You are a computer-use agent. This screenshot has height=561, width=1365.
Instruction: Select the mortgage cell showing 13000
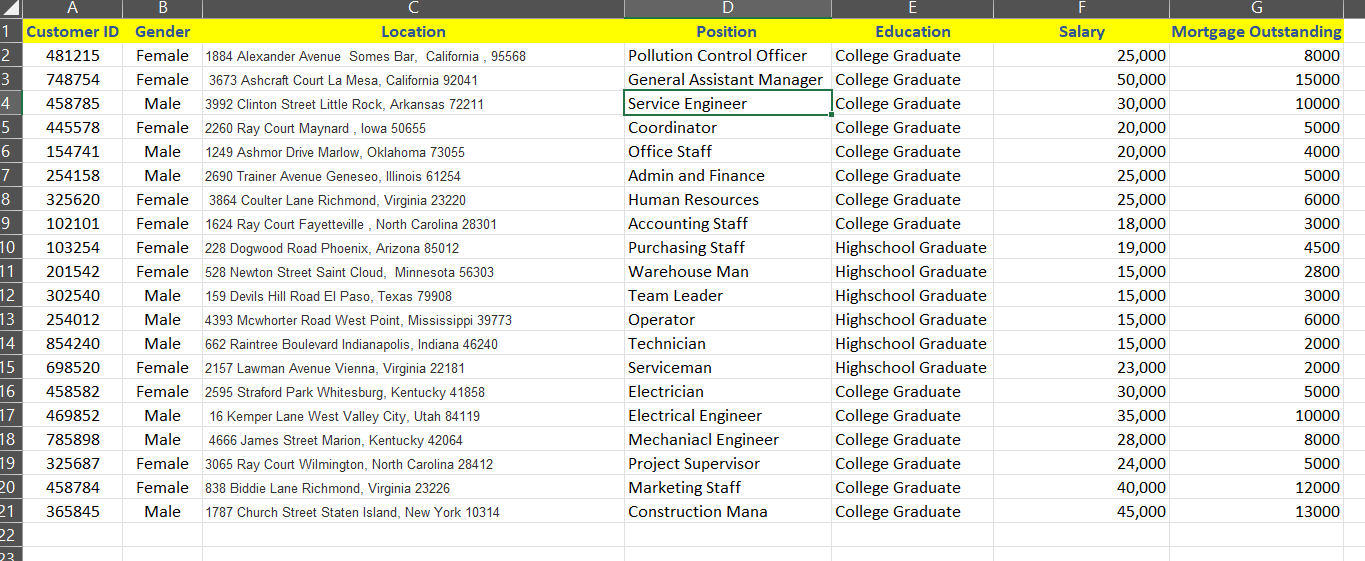pos(1256,512)
